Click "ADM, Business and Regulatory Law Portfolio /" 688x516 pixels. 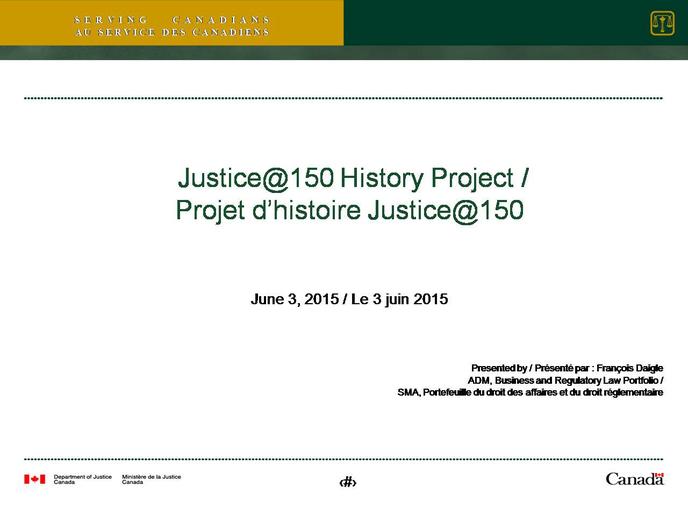565,380
